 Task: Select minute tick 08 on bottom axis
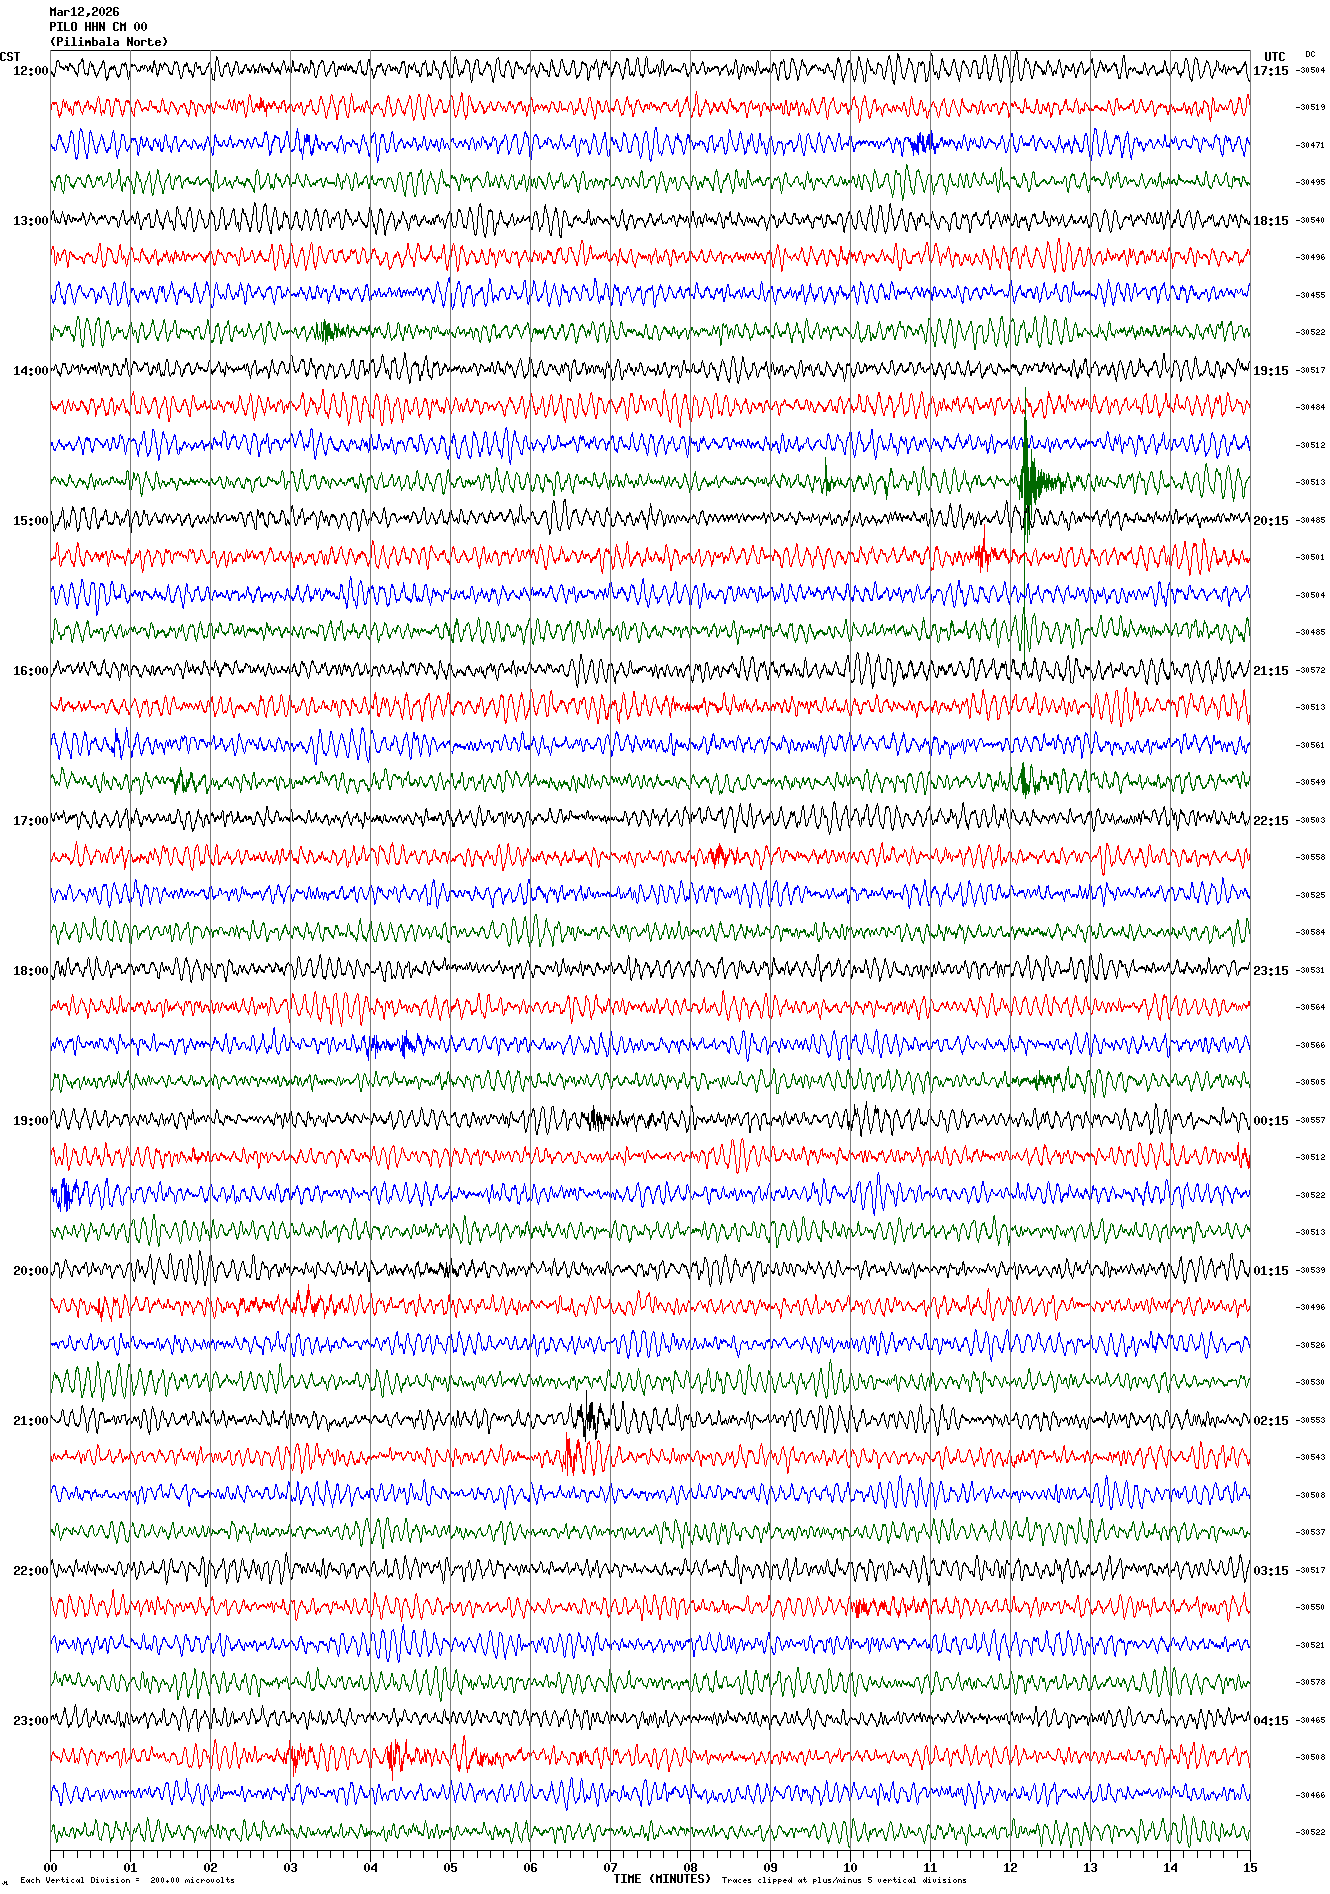(690, 1867)
